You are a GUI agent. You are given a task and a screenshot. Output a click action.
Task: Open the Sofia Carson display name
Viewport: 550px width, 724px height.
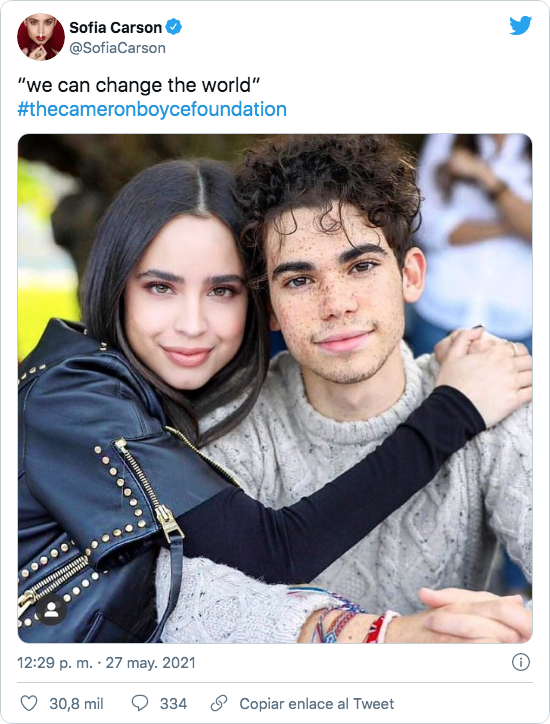click(115, 28)
